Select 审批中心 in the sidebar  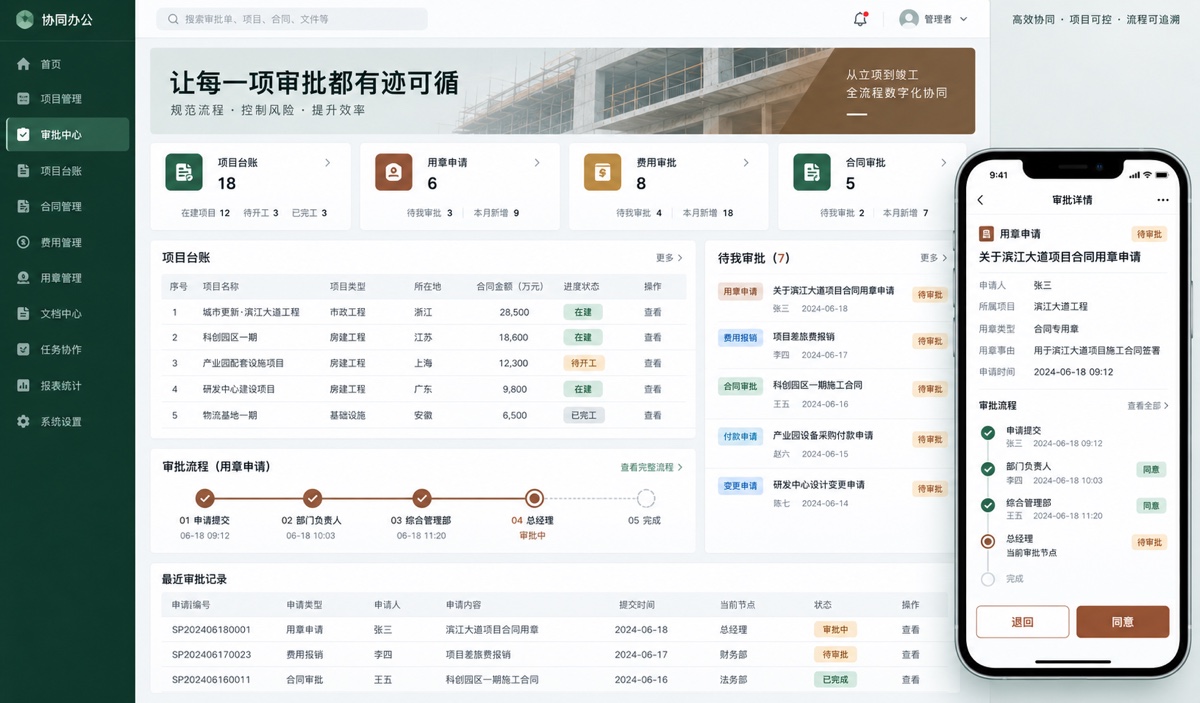pyautogui.click(x=67, y=134)
